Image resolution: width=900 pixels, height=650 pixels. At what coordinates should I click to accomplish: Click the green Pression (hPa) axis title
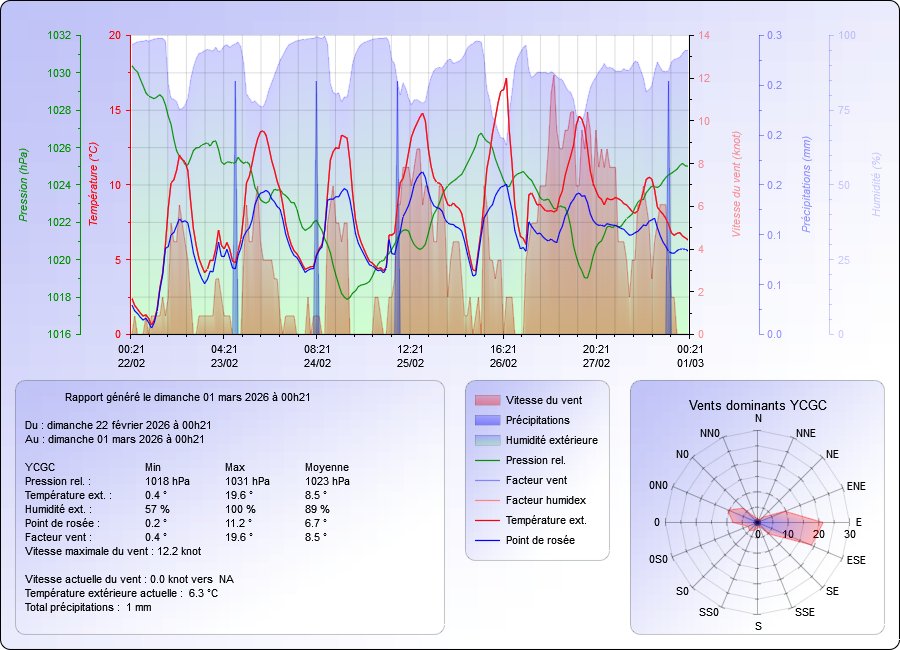coord(23,184)
